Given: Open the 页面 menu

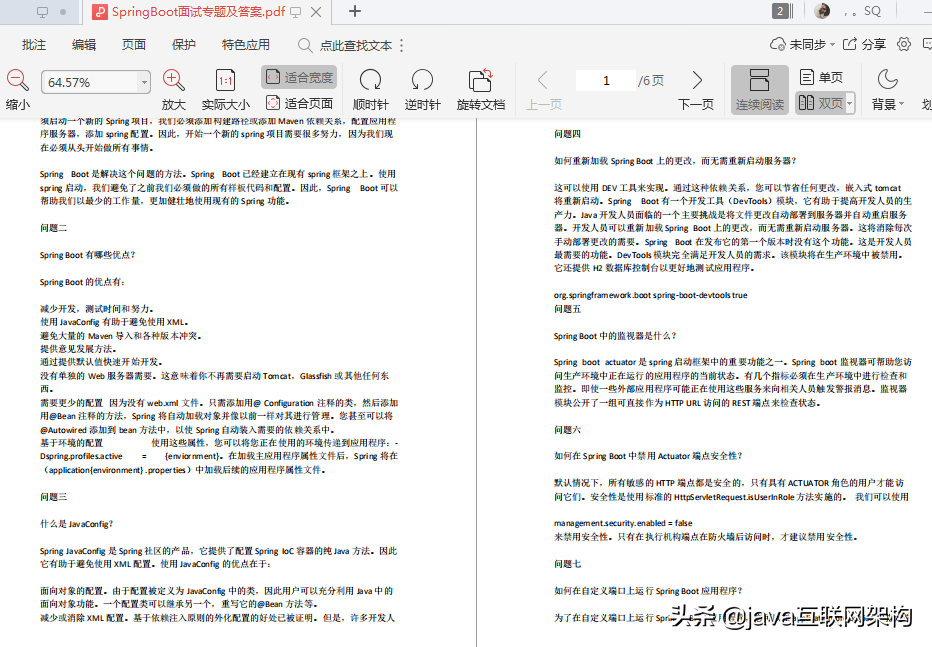Looking at the screenshot, I should [134, 45].
